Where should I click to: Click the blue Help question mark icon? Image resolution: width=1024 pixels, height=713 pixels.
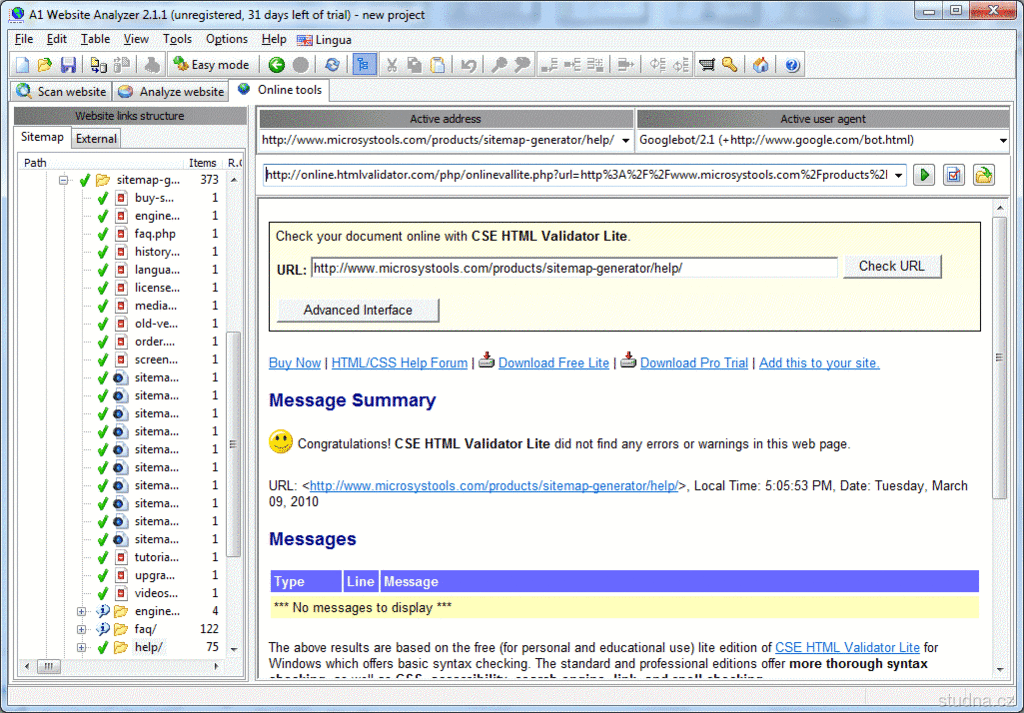793,65
